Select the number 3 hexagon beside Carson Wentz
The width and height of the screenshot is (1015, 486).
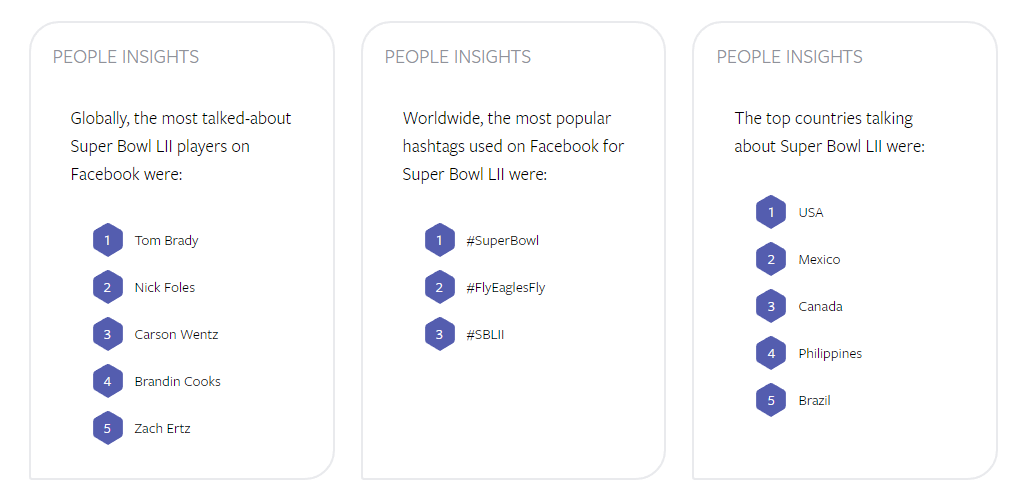point(107,334)
